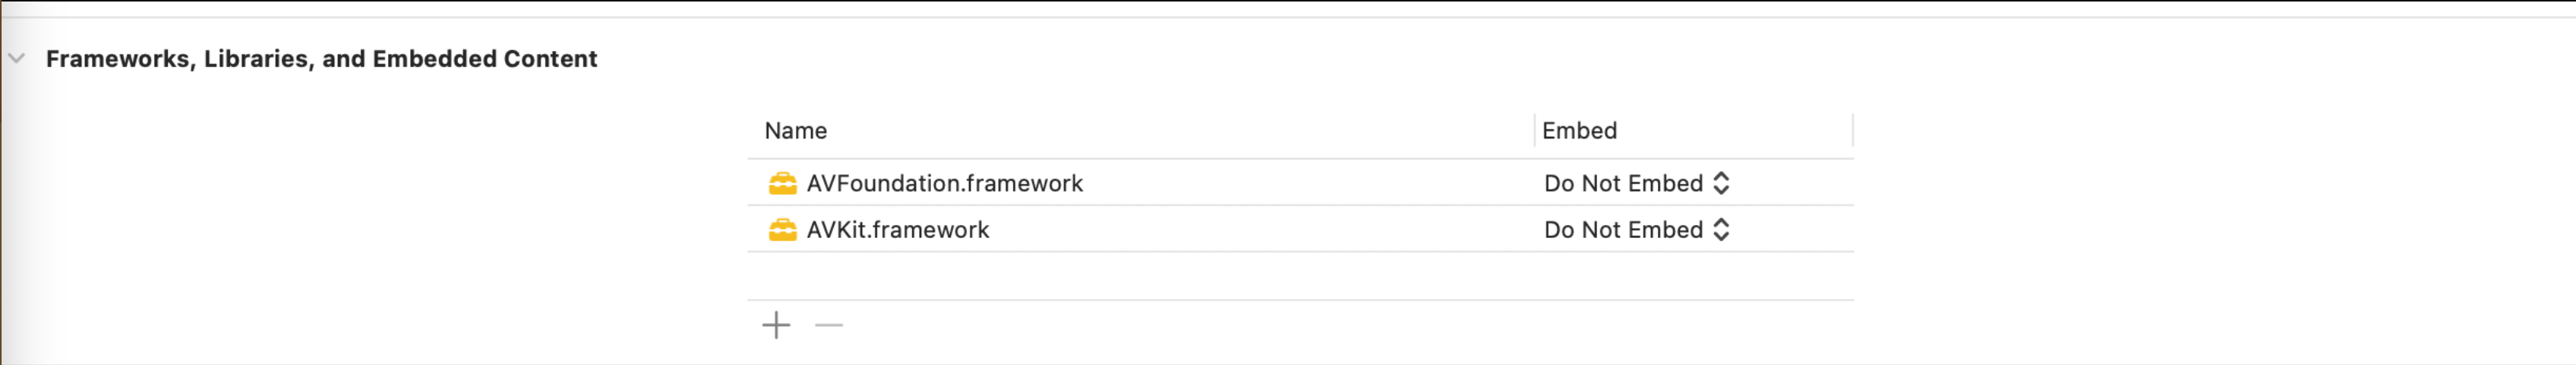The width and height of the screenshot is (2576, 365).
Task: Open the AVFoundation Do Not Embed popup
Action: [x=1623, y=183]
